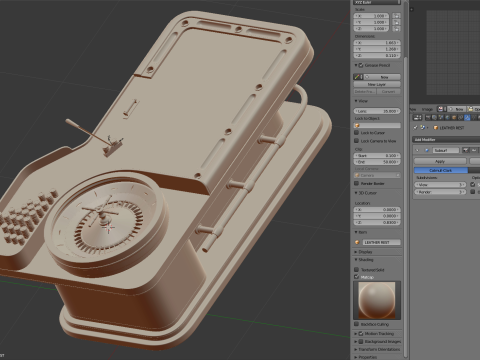Click the Grease Pencil pencil datablock icon

tap(358, 77)
